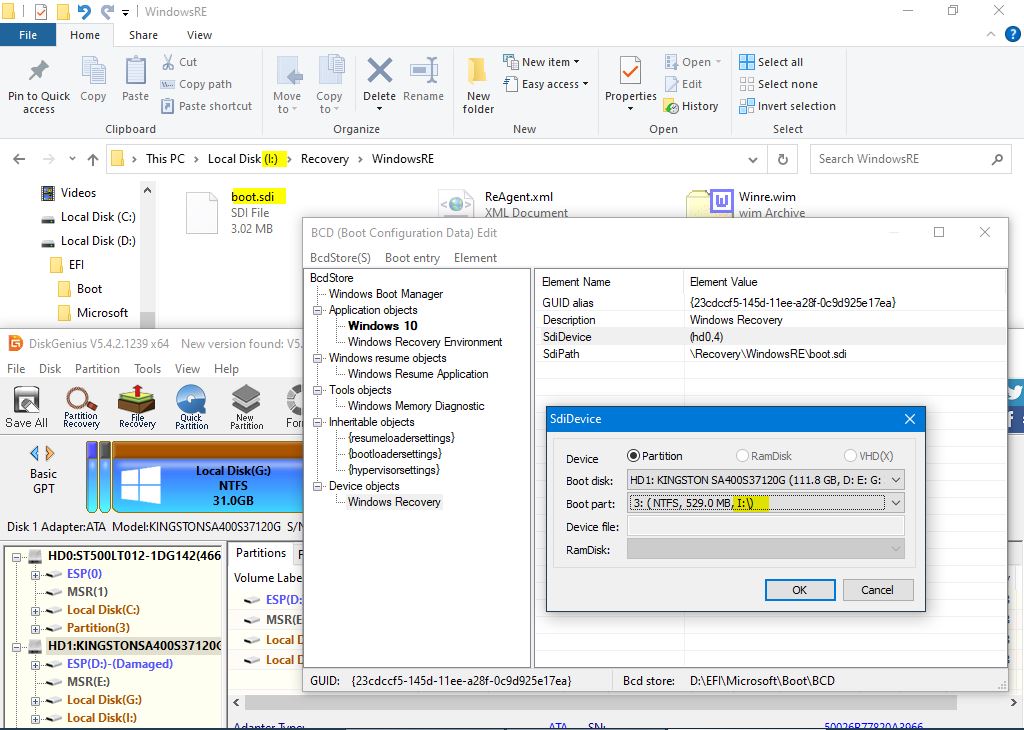Open the Boot disk dropdown
This screenshot has width=1024, height=730.
895,480
